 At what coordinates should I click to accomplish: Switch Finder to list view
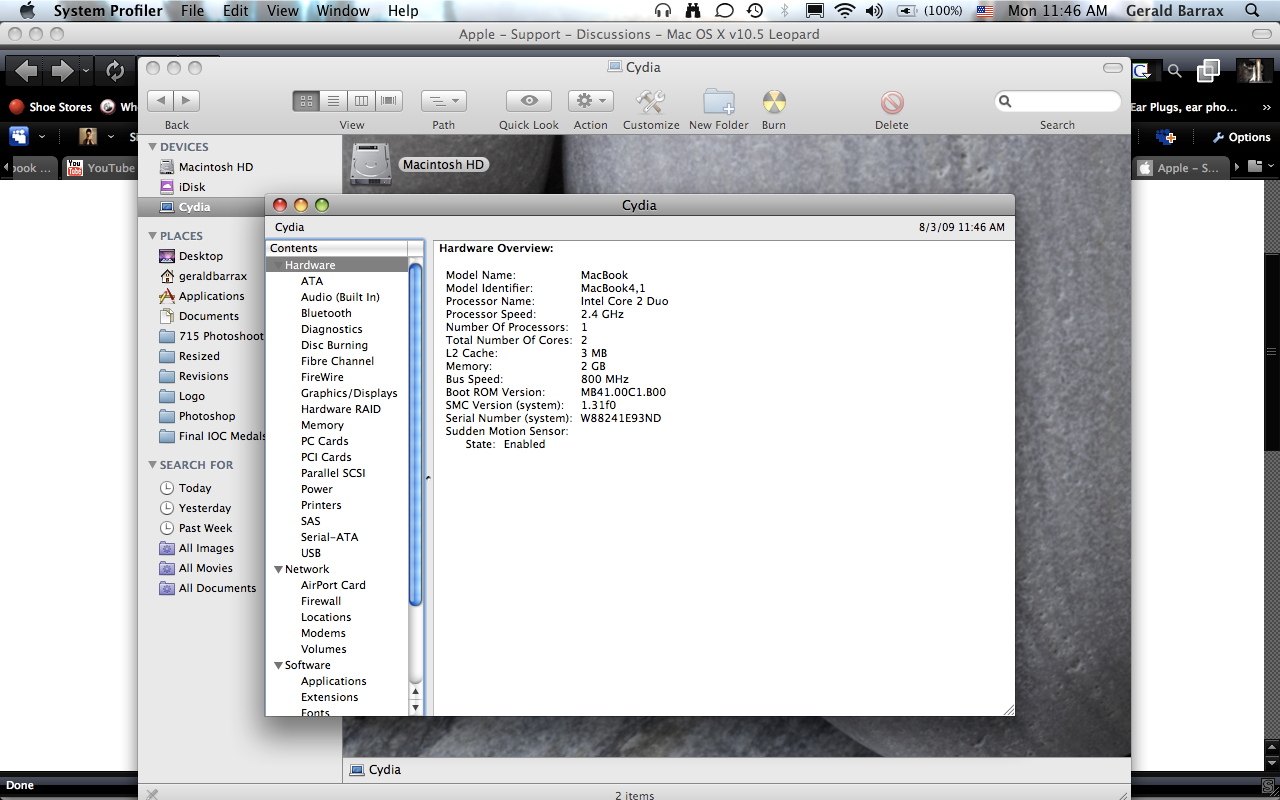334,101
